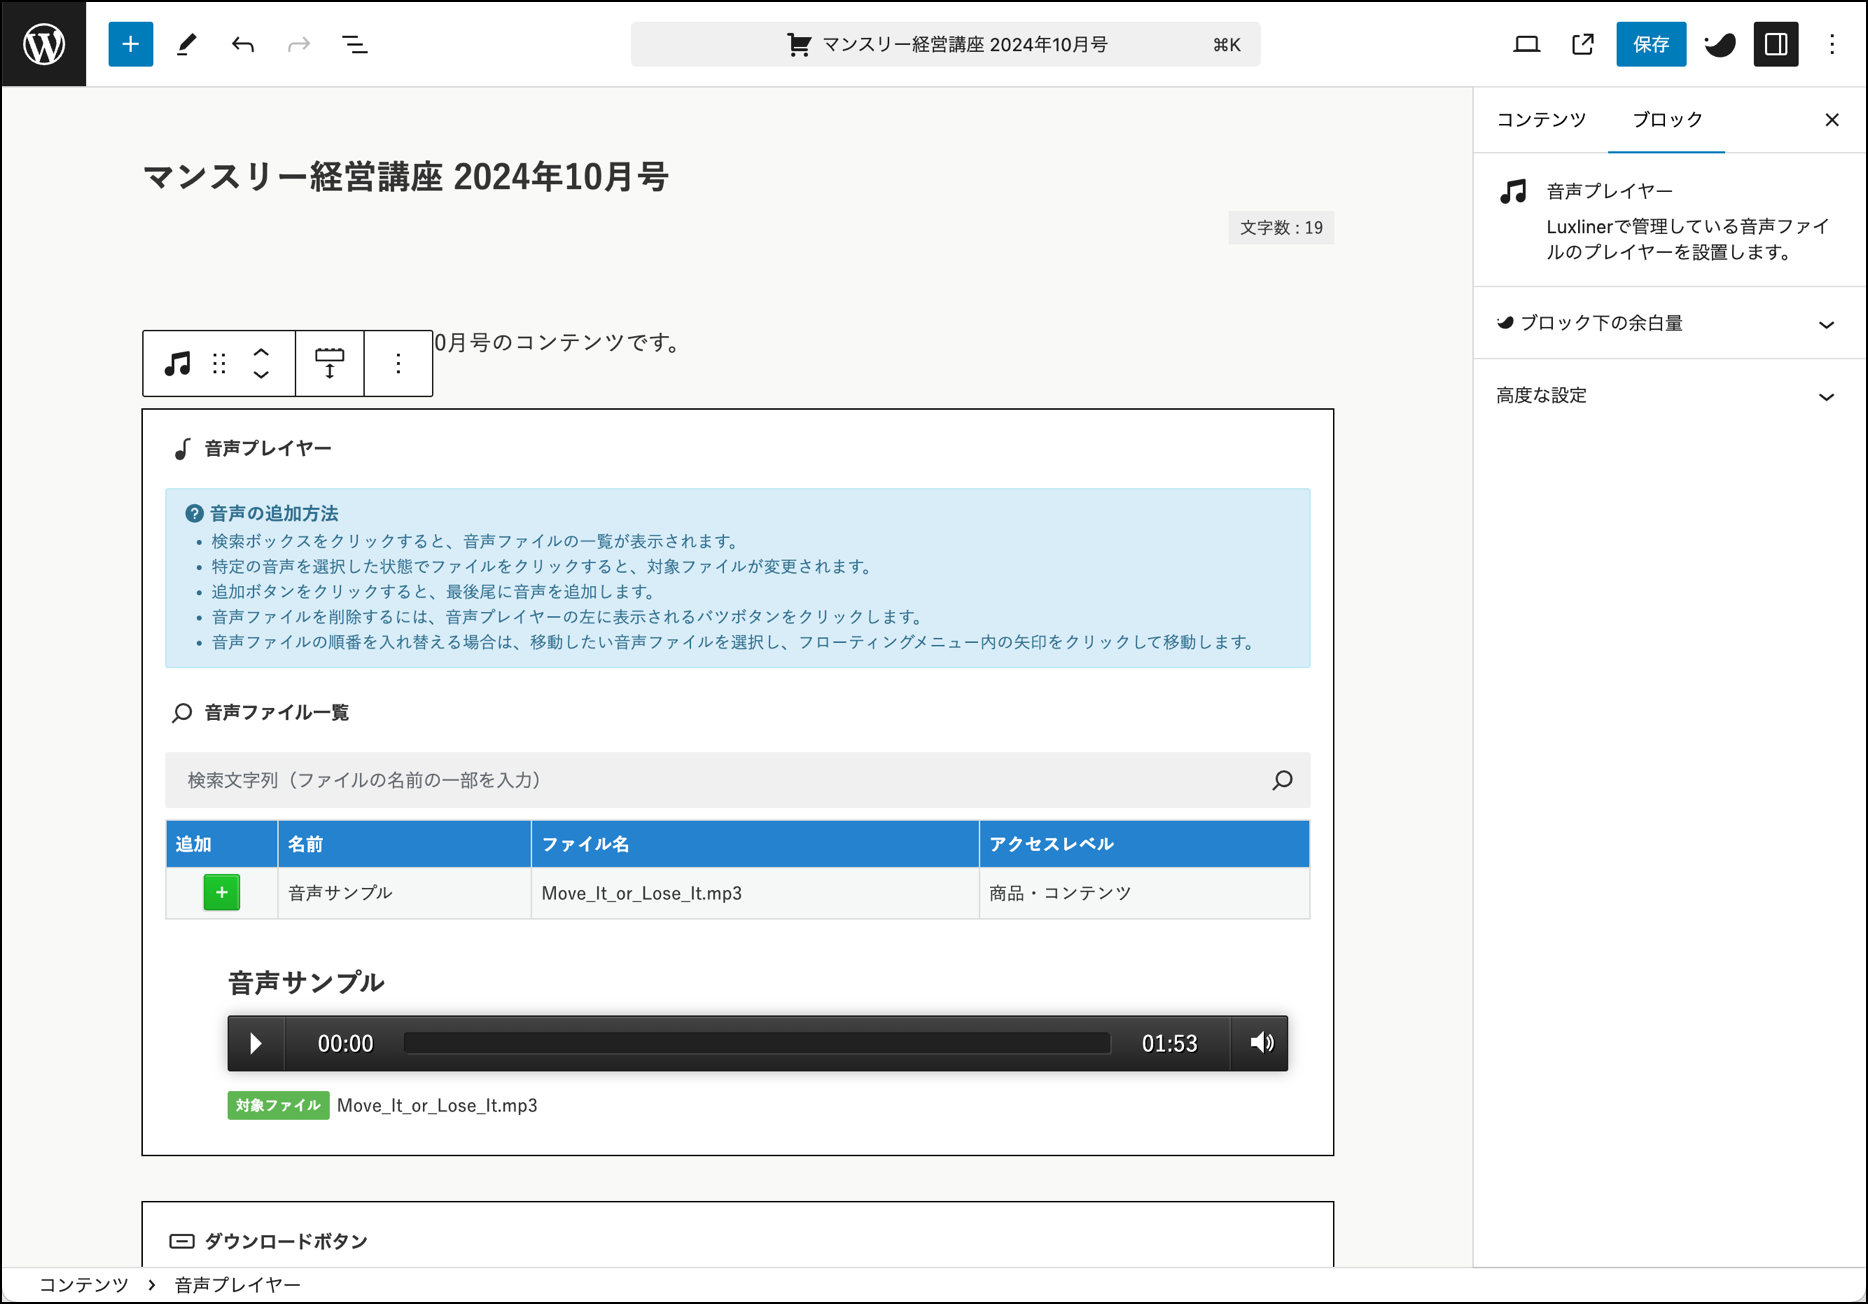This screenshot has width=1868, height=1304.
Task: Open the block toolbar options menu
Action: 398,363
